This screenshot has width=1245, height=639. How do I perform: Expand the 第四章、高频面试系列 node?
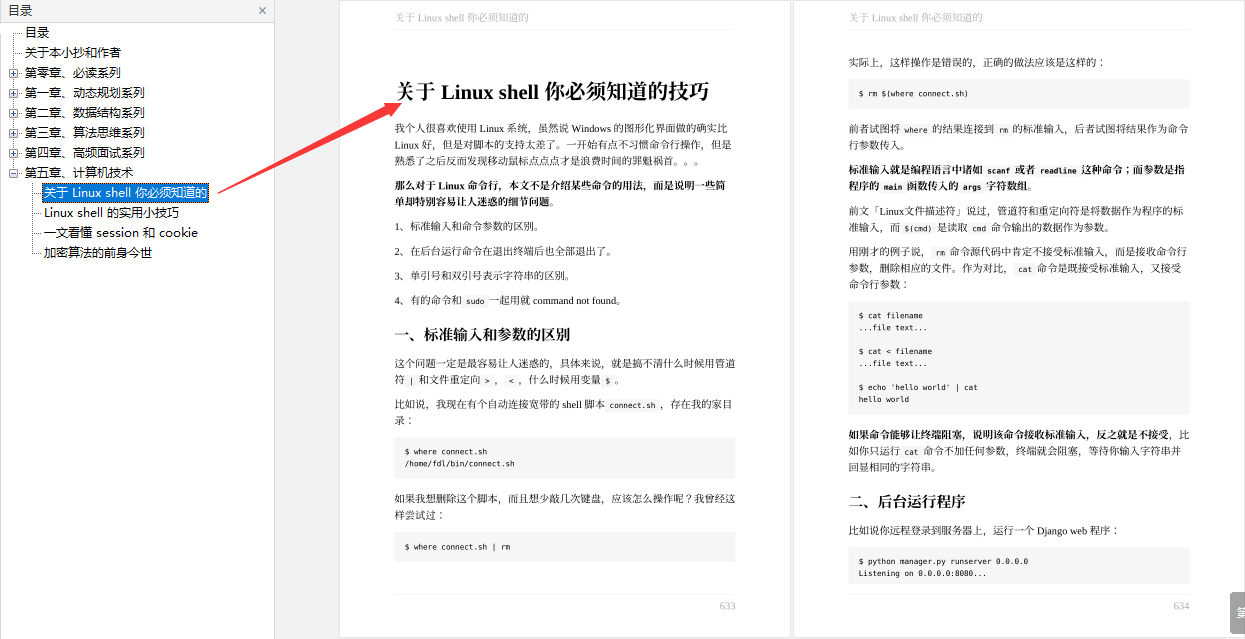coord(13,153)
